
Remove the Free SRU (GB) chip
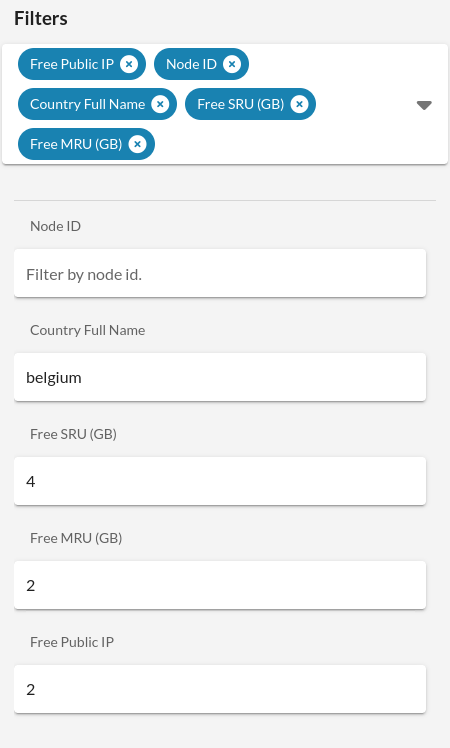coord(299,104)
